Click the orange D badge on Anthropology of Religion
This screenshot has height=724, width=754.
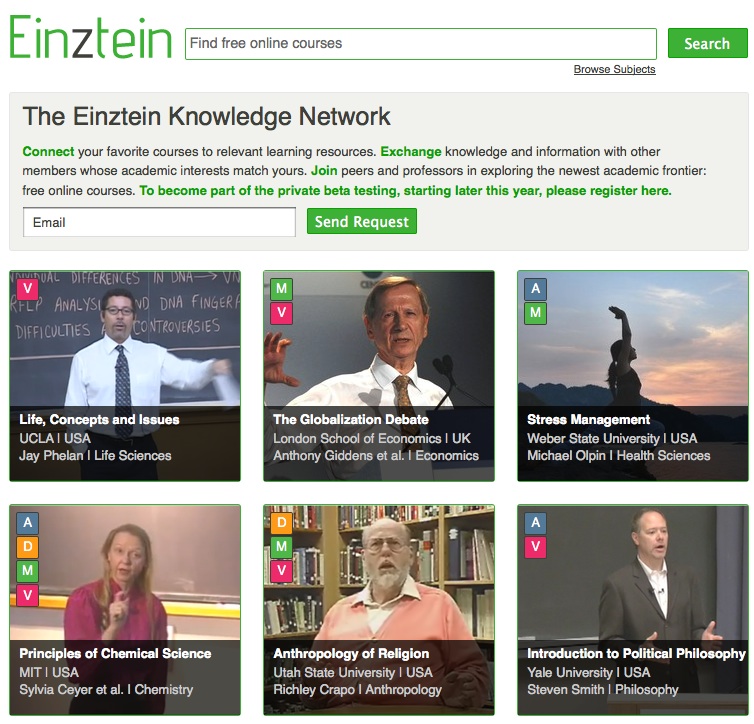281,523
